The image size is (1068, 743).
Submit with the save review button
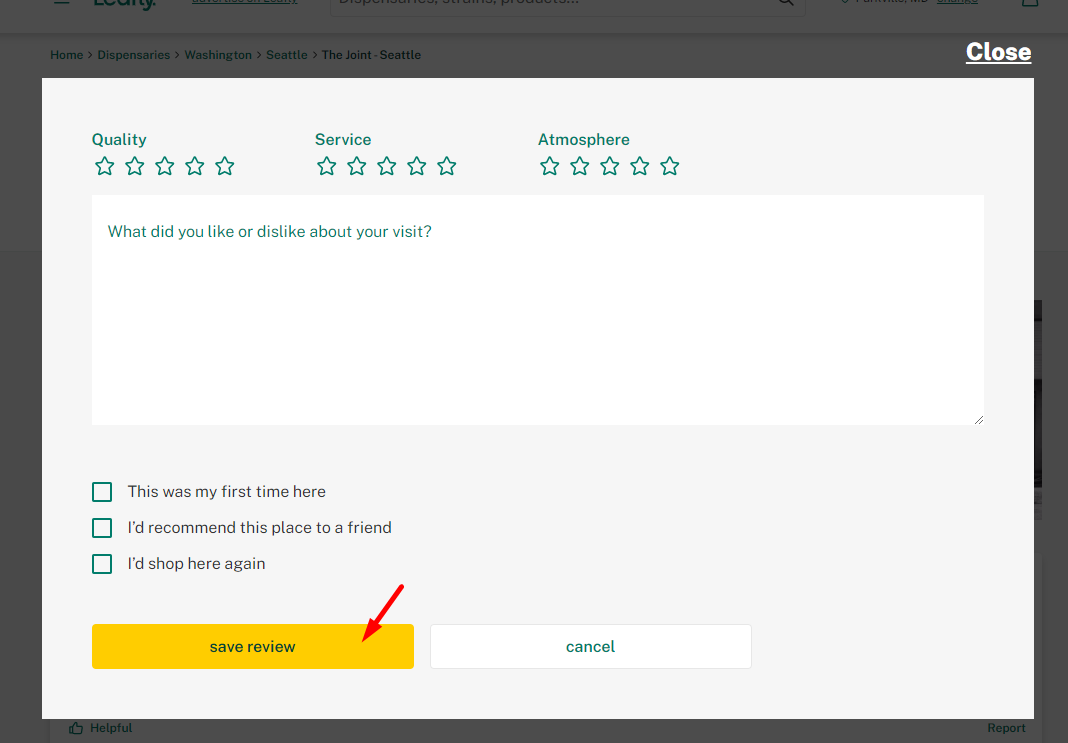[x=253, y=646]
